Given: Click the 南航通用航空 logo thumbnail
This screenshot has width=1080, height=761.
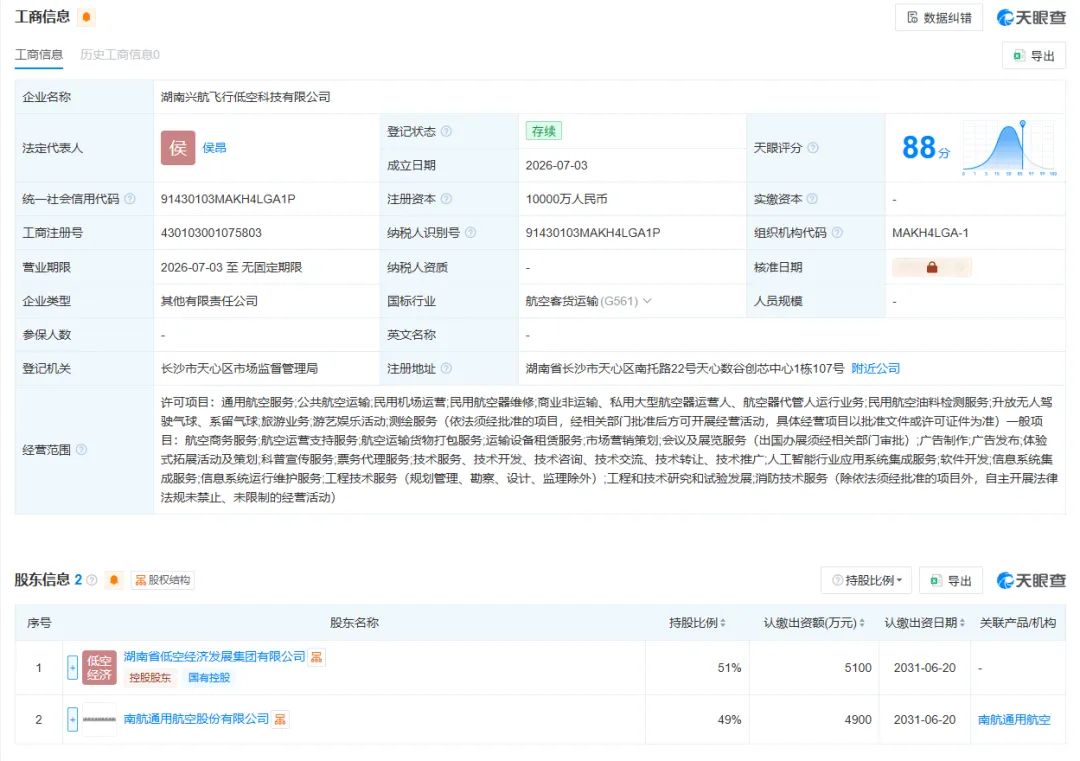Looking at the screenshot, I should (99, 719).
